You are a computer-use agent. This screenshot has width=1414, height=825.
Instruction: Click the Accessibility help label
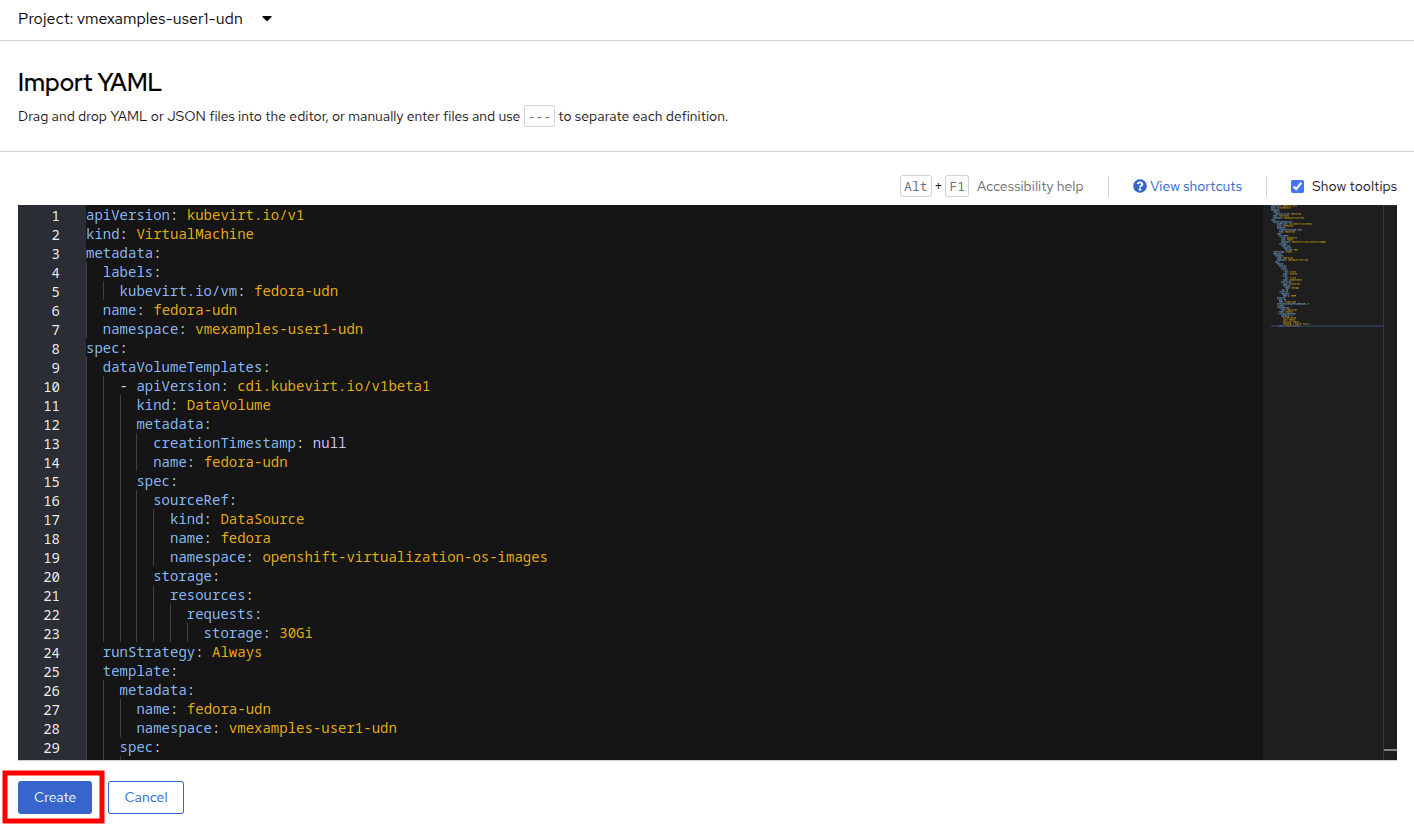(x=1029, y=186)
